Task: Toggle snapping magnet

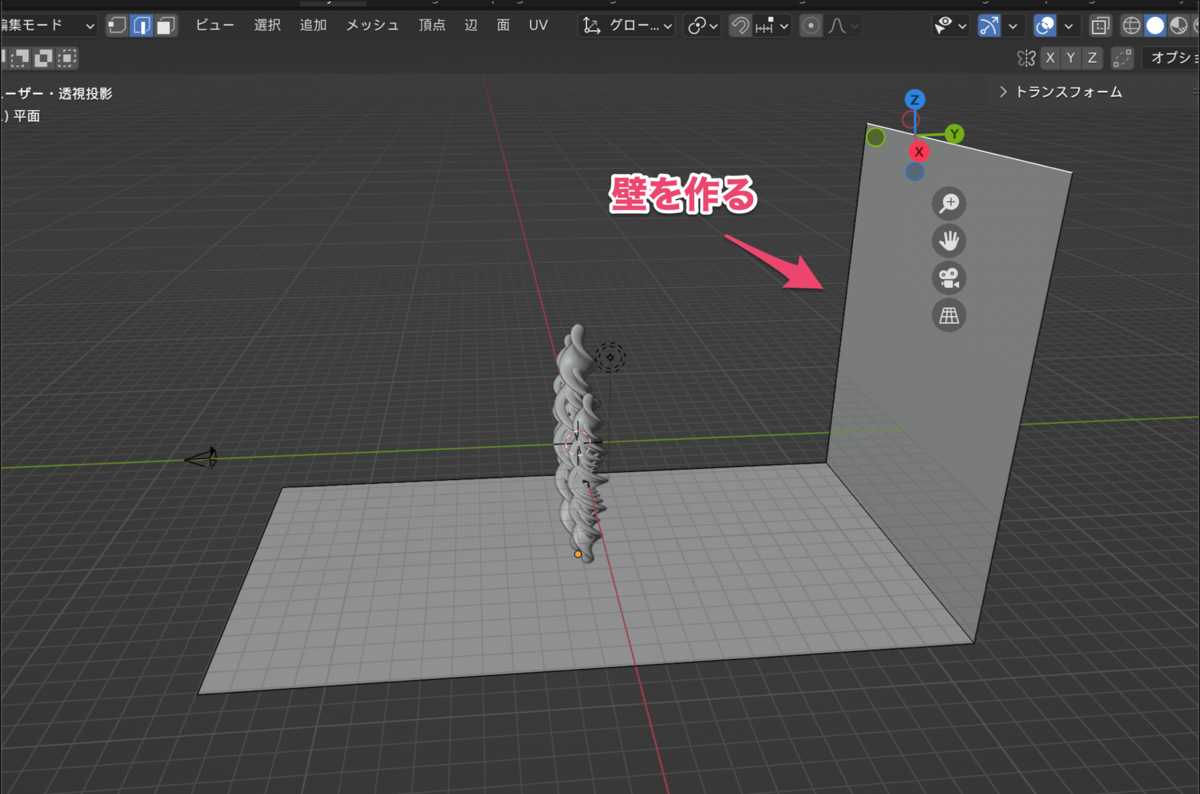Action: 740,25
